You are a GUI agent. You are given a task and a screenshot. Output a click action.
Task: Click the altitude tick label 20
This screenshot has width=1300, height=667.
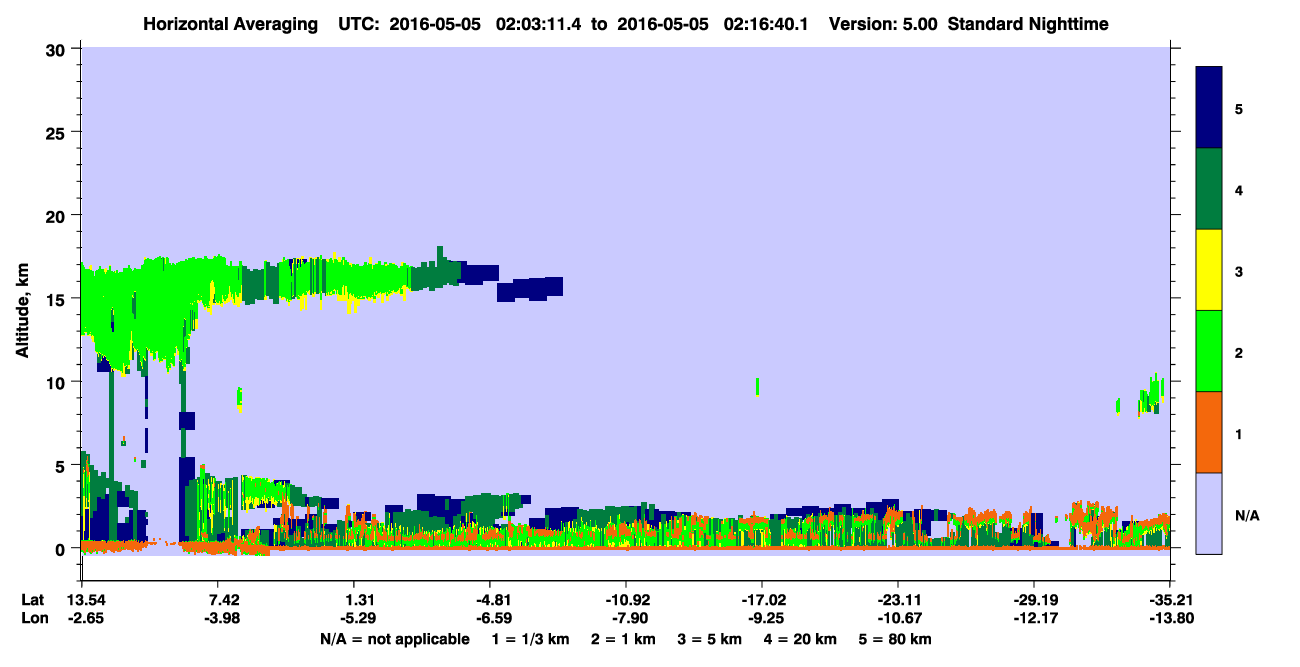(58, 216)
